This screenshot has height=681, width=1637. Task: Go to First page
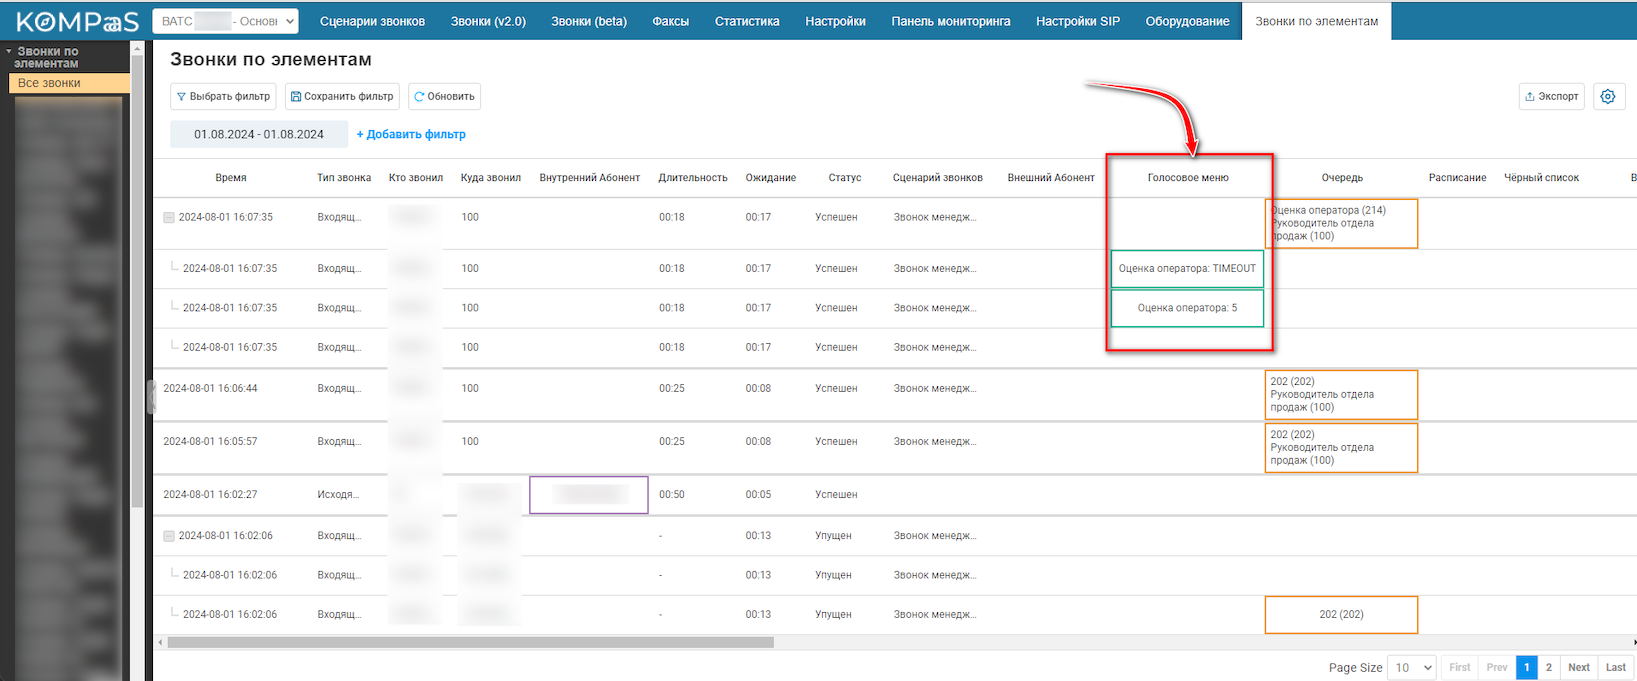1460,667
